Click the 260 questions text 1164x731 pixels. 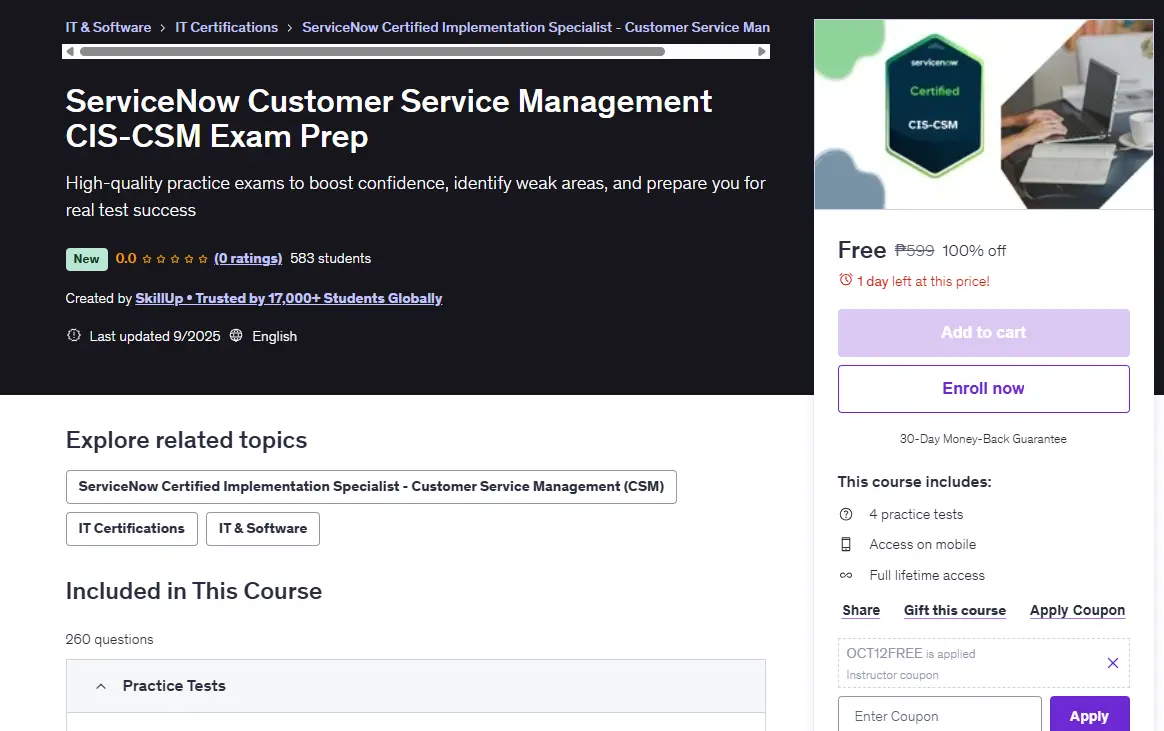(x=109, y=639)
